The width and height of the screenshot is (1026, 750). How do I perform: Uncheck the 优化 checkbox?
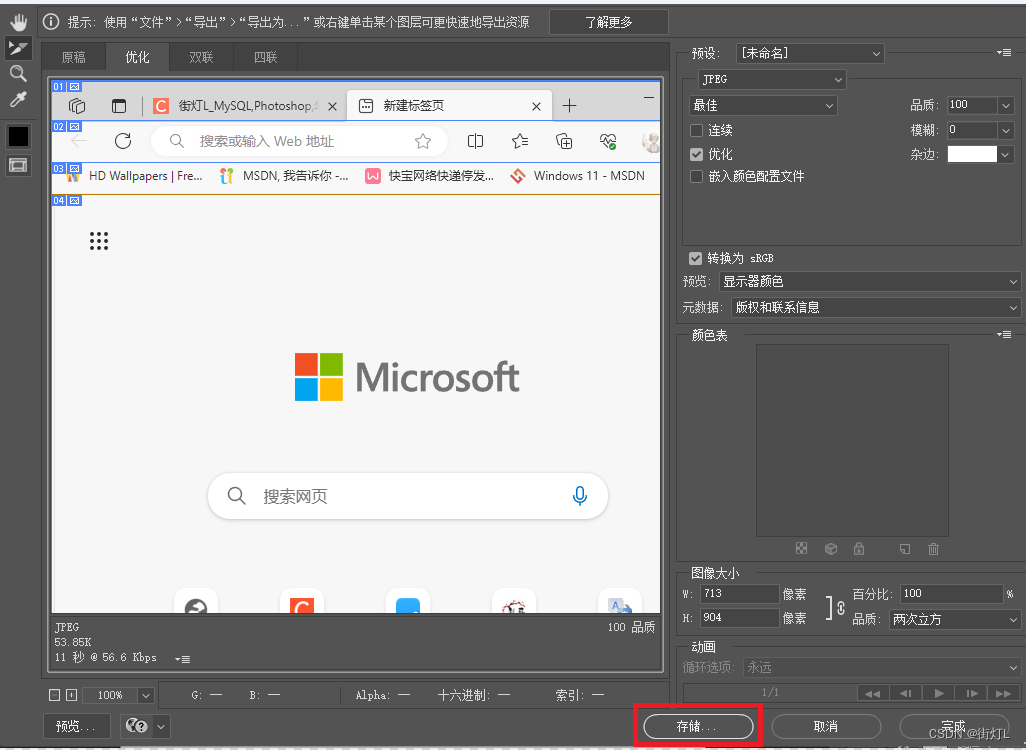[x=696, y=154]
